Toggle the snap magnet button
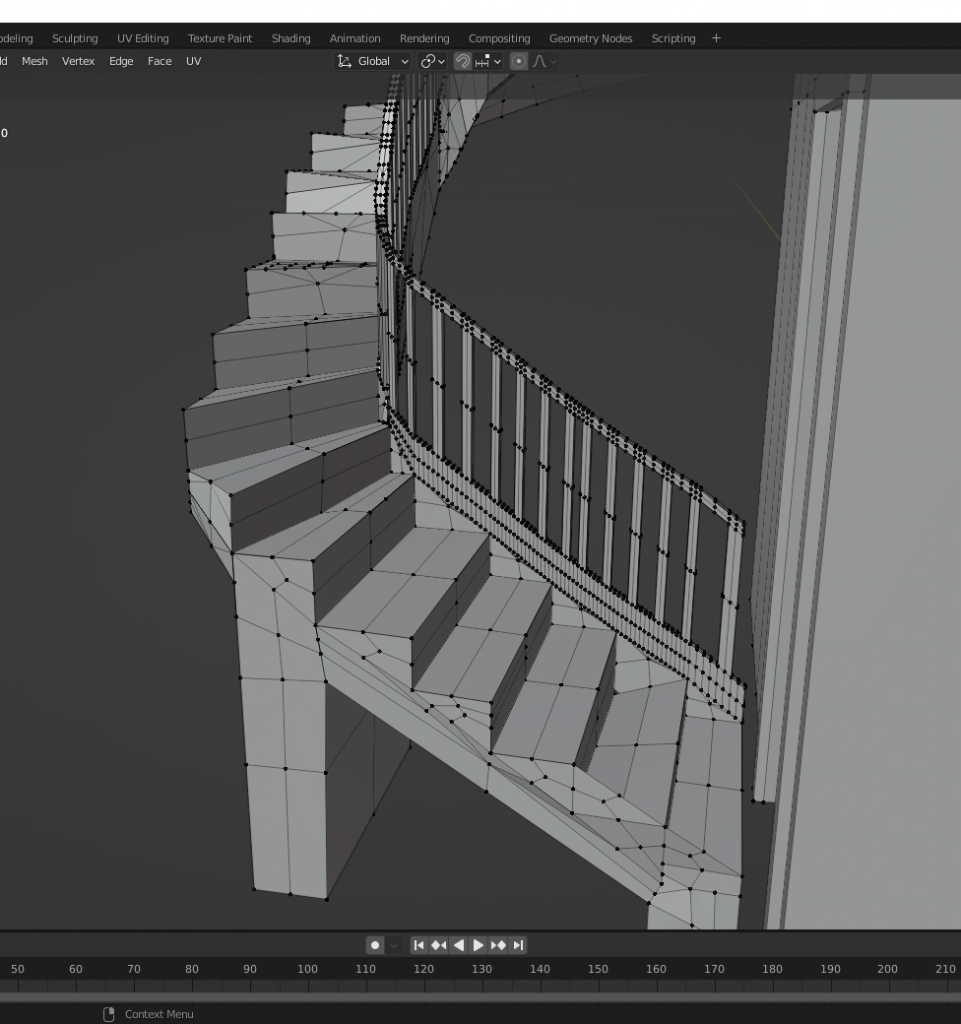 pyautogui.click(x=462, y=61)
